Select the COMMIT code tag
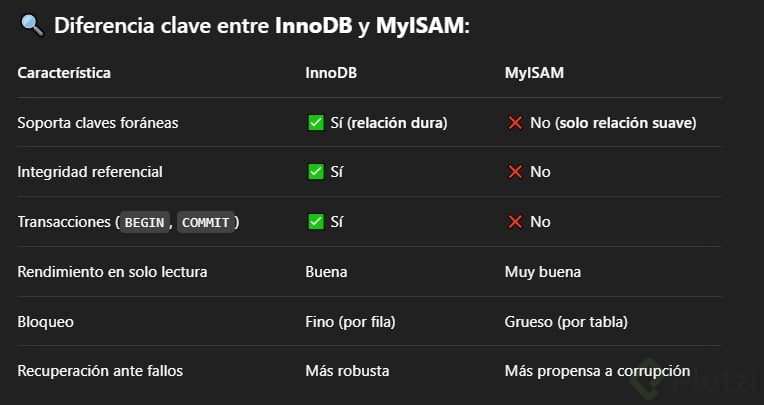764x405 pixels. pyautogui.click(x=206, y=222)
